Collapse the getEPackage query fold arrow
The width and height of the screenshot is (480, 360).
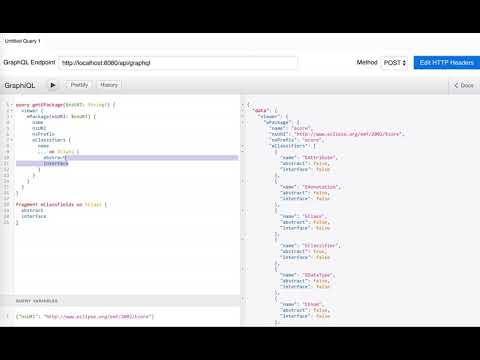12,105
